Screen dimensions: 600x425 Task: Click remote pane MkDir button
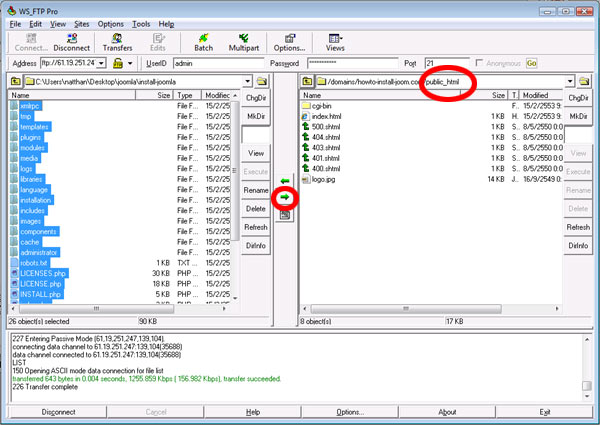tap(578, 116)
